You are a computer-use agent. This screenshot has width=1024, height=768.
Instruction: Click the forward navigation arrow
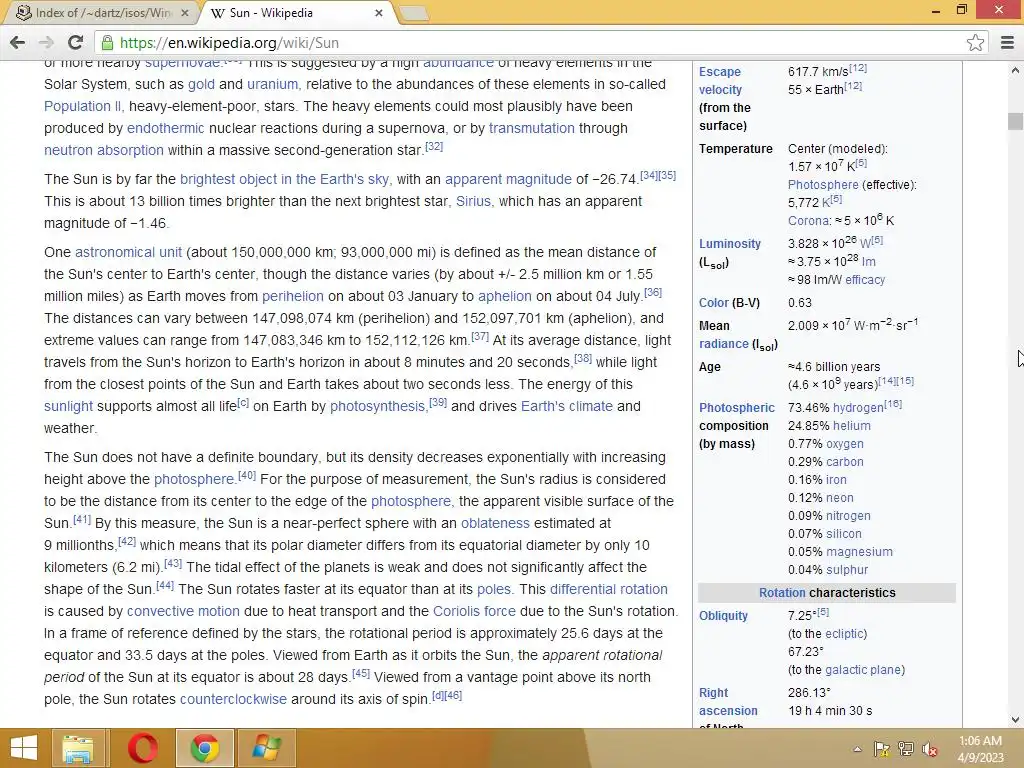46,43
